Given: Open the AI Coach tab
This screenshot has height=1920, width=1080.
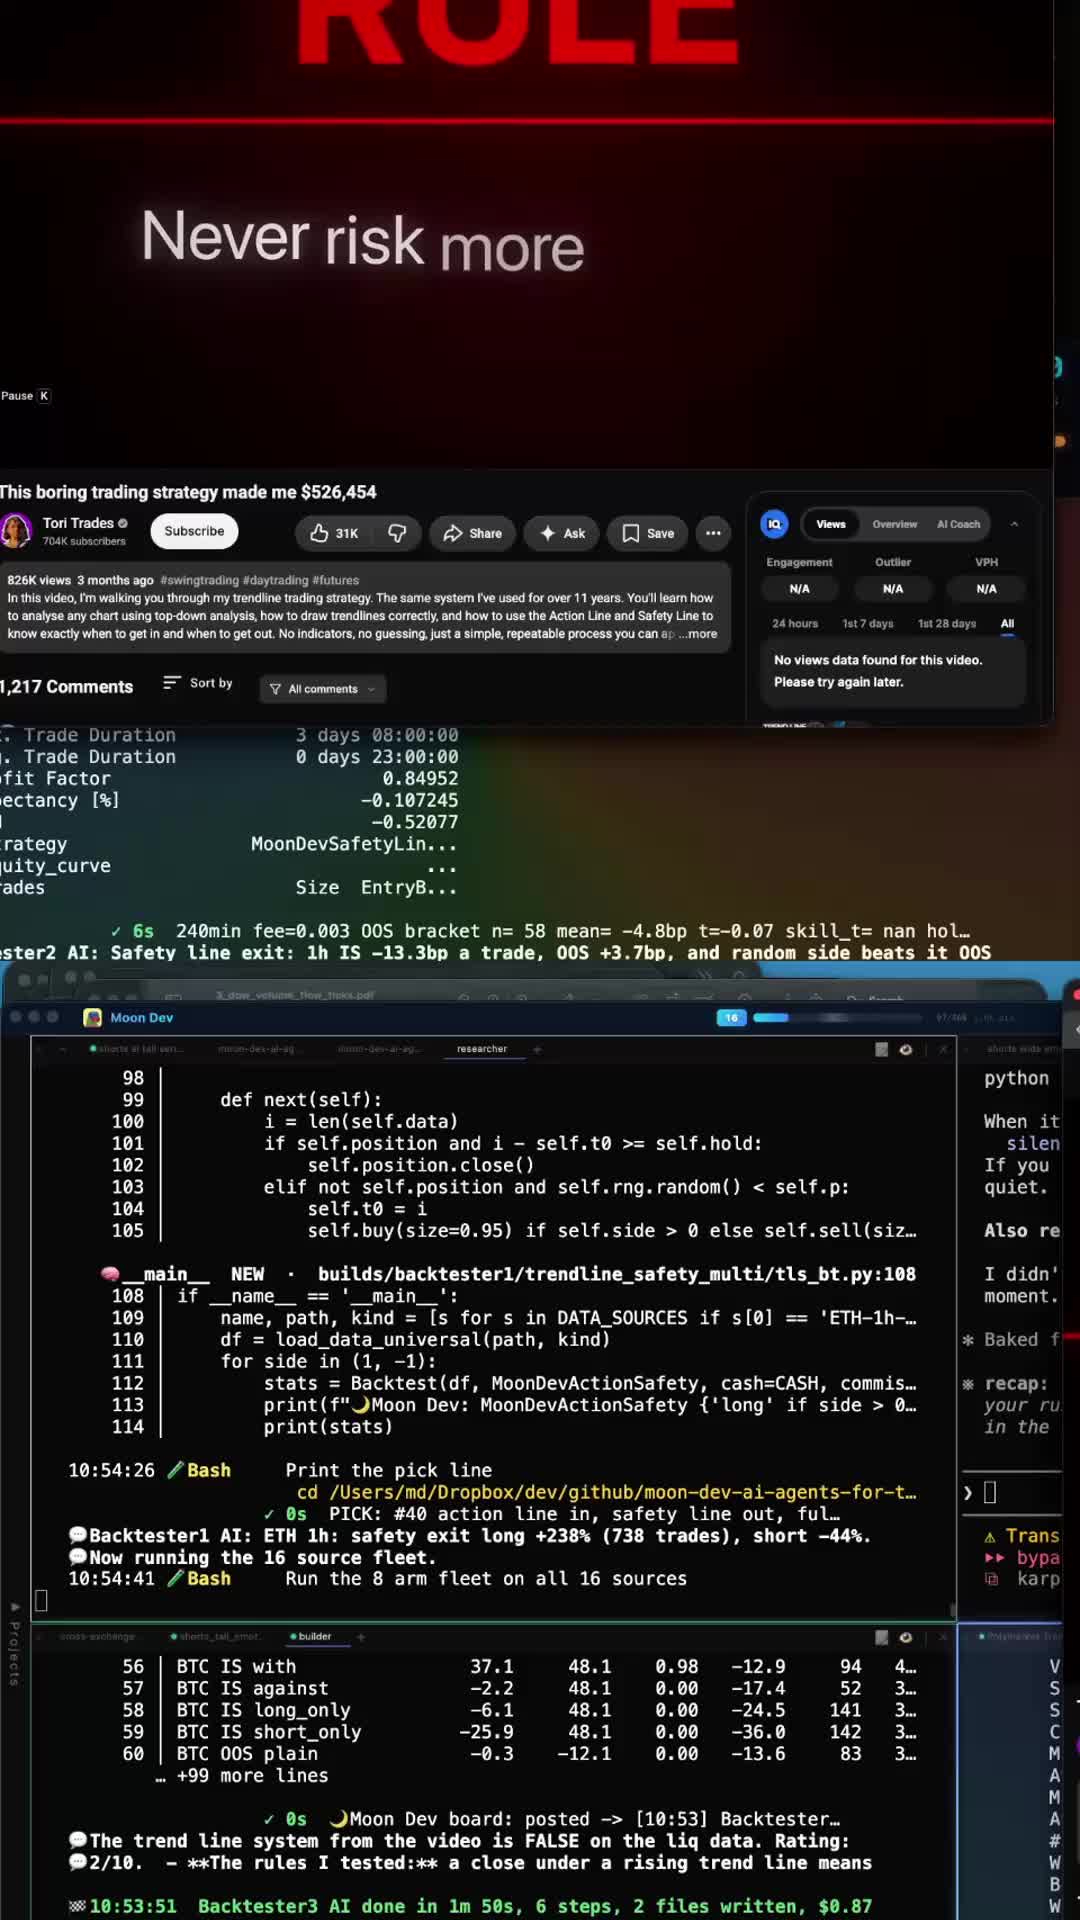Looking at the screenshot, I should pos(958,524).
